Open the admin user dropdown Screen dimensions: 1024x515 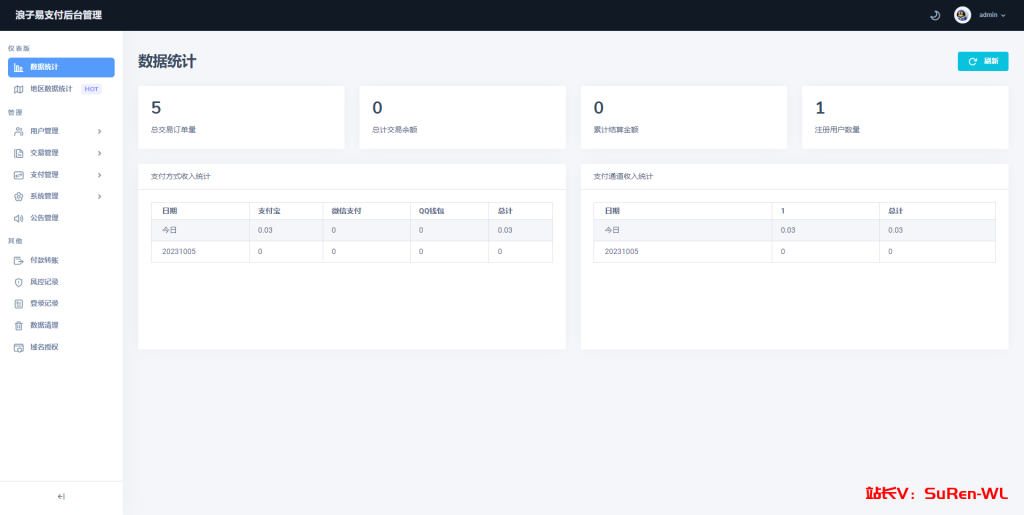[992, 15]
